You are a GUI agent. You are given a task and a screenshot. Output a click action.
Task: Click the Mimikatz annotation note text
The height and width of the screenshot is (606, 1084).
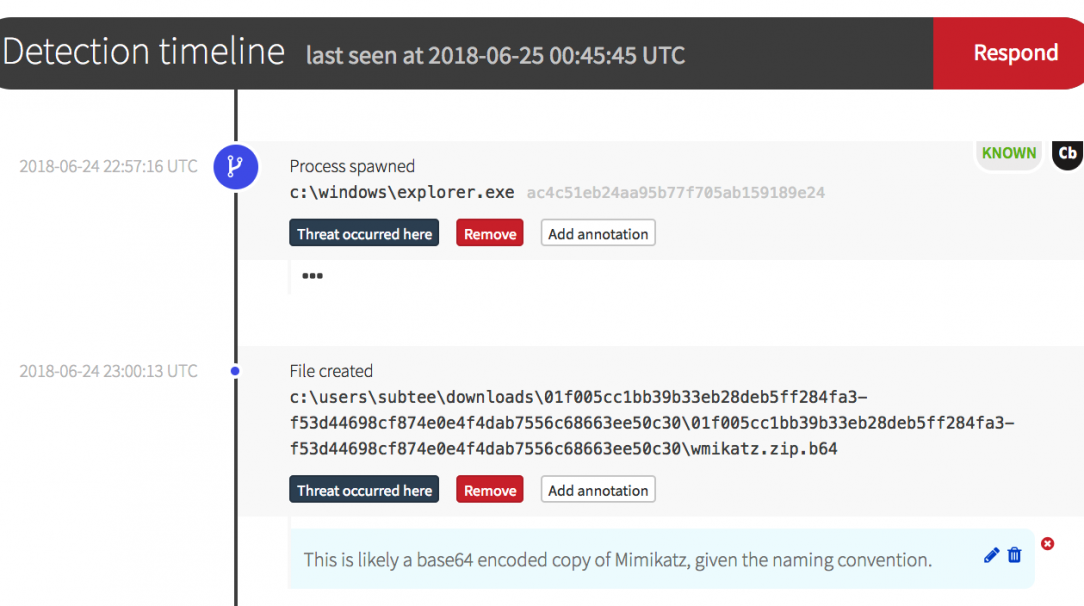point(617,560)
